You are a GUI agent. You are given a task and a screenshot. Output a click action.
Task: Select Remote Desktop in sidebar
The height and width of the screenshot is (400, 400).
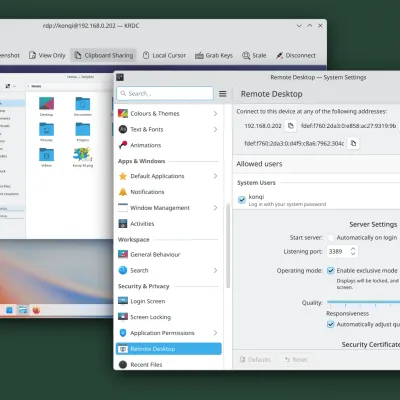169,349
